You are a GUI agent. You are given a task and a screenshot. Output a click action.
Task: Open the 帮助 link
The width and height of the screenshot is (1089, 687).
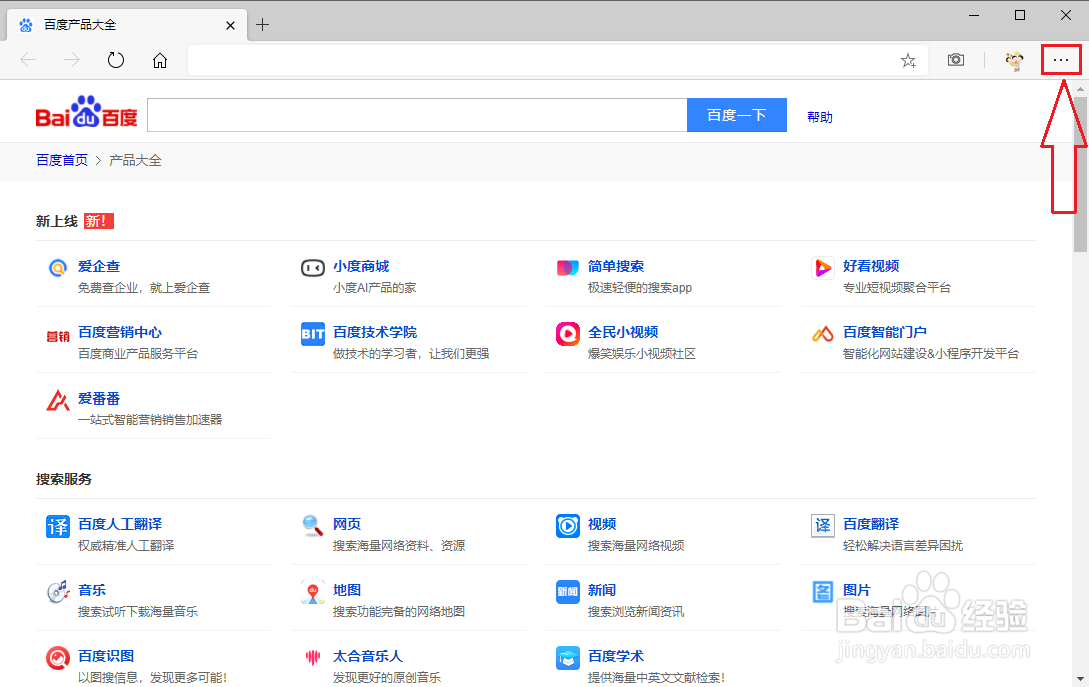point(820,117)
